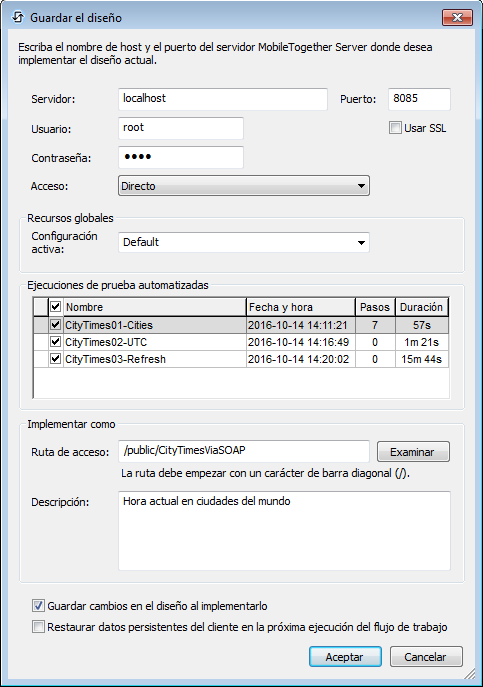Open the Acceso dropdown showing Directo
The width and height of the screenshot is (483, 687).
coord(244,186)
